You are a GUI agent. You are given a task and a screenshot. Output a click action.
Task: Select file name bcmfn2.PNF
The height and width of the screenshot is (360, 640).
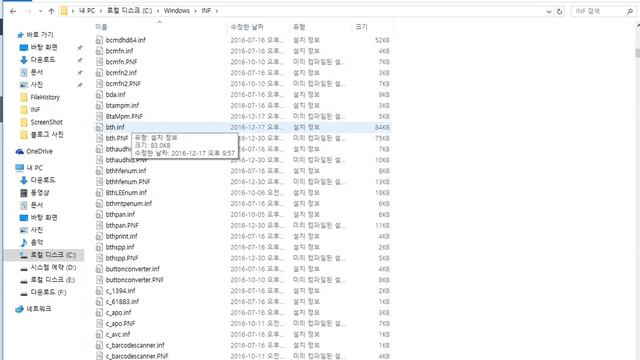click(123, 83)
